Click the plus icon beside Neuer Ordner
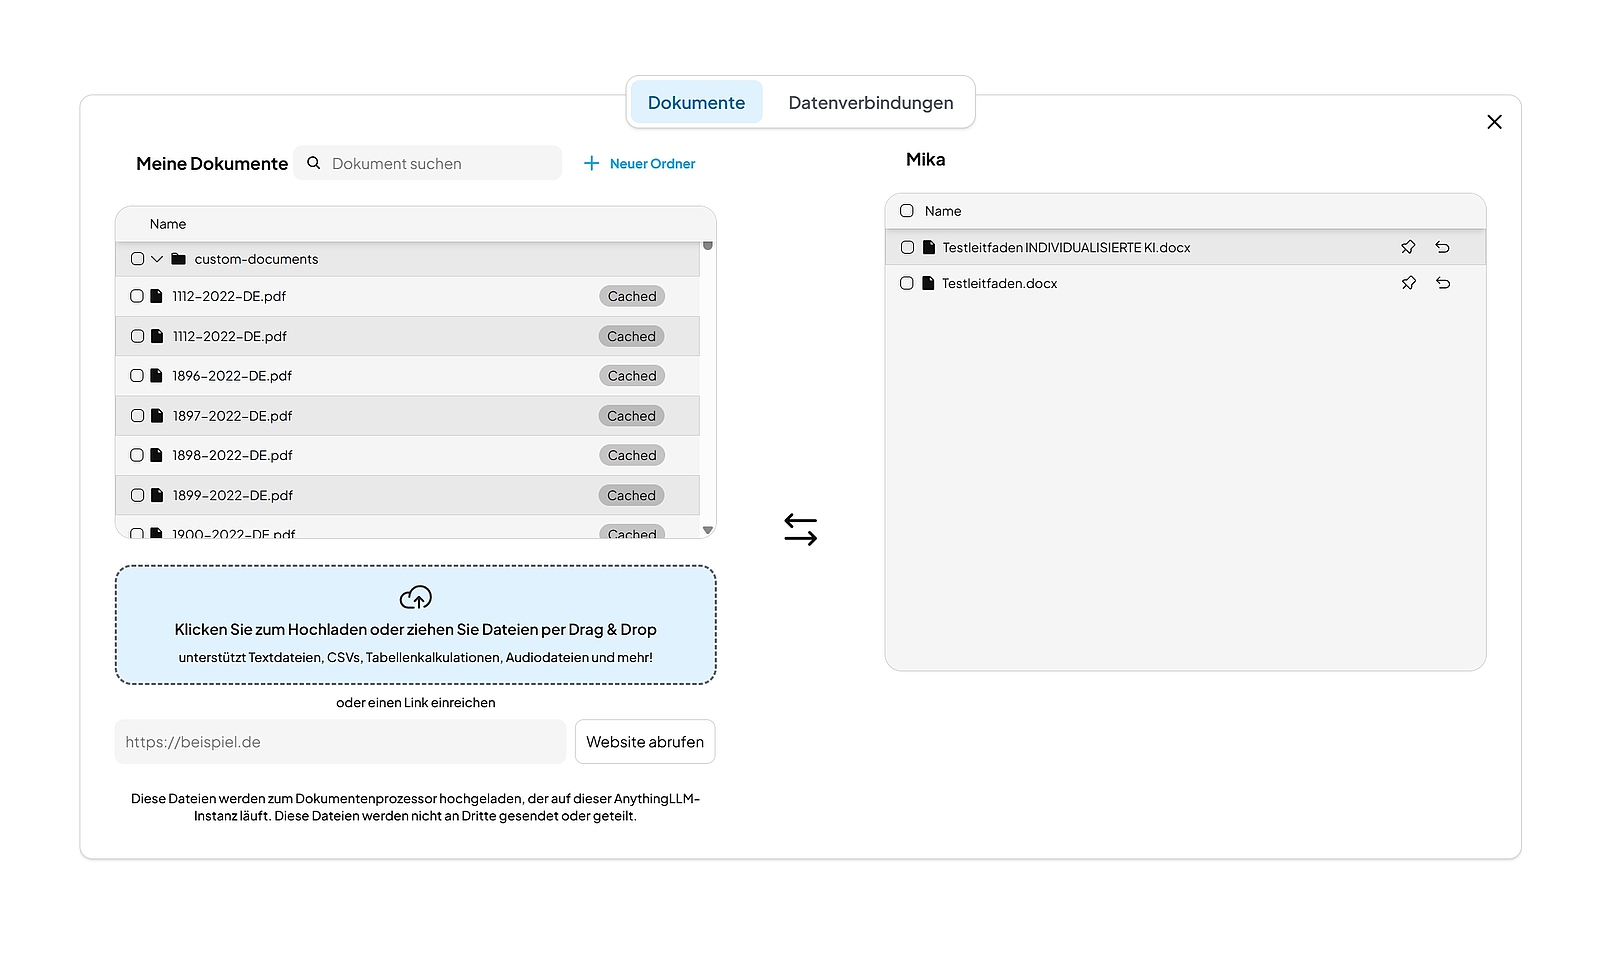The width and height of the screenshot is (1600, 953). 591,163
